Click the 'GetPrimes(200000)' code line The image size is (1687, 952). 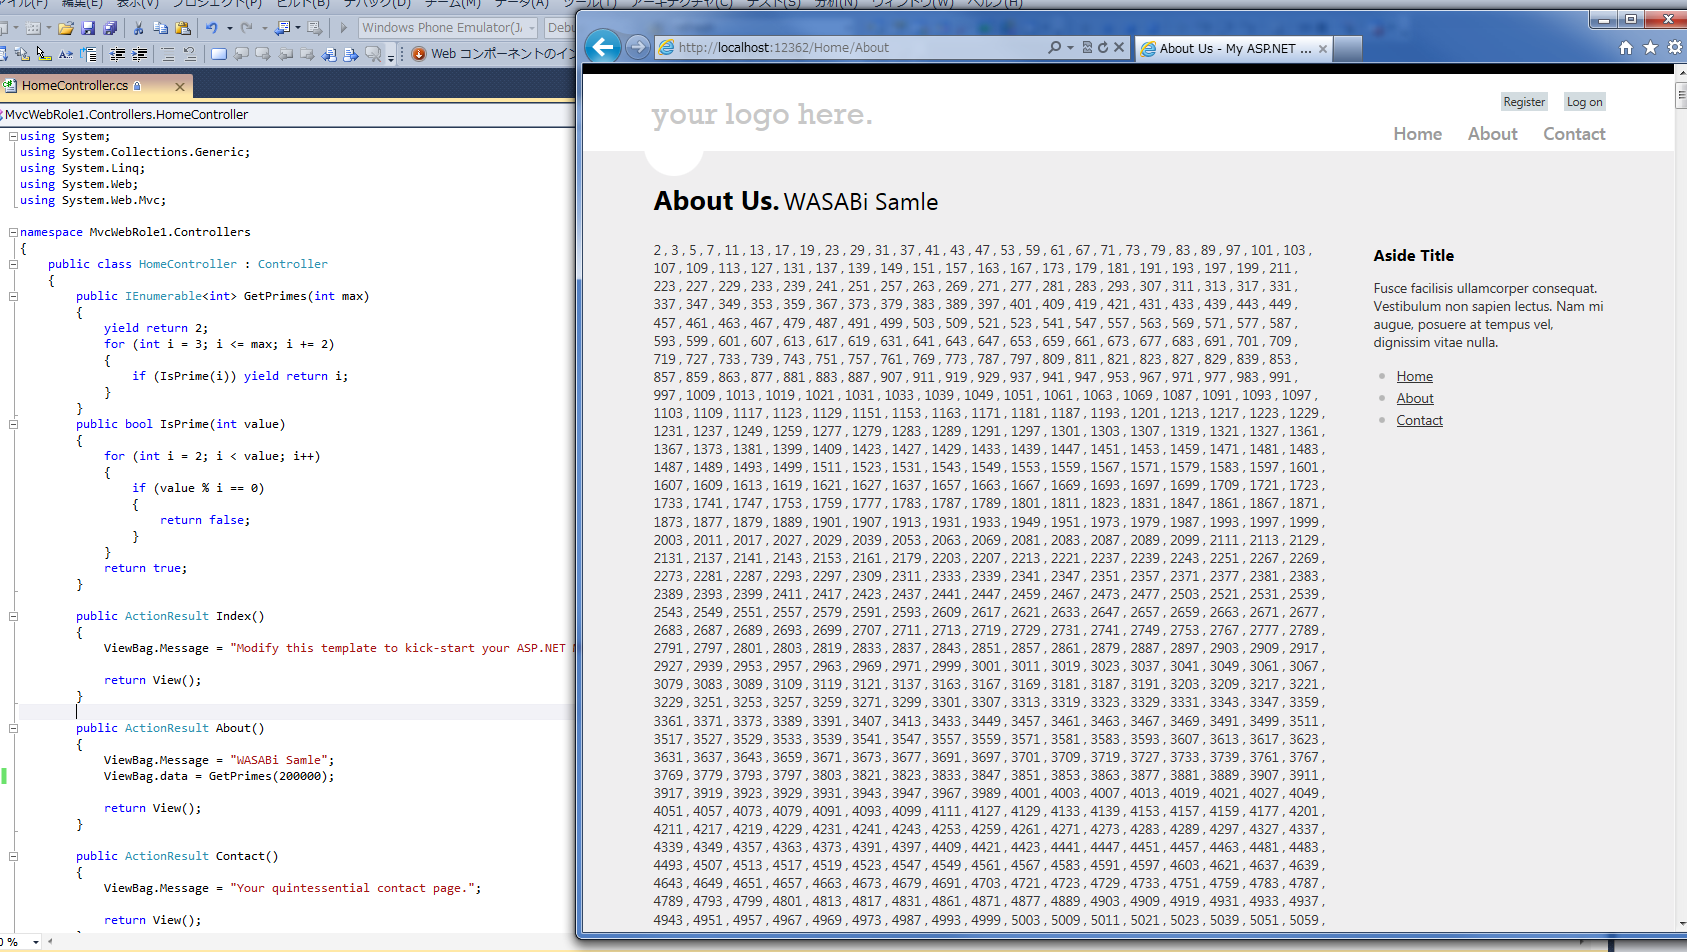point(219,776)
